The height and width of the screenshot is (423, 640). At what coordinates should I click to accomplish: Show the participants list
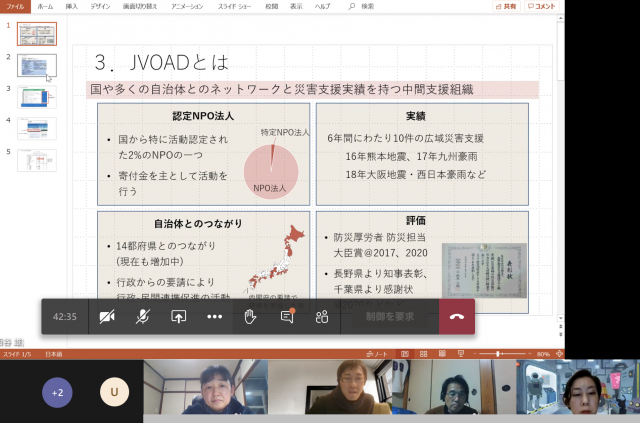tap(322, 316)
